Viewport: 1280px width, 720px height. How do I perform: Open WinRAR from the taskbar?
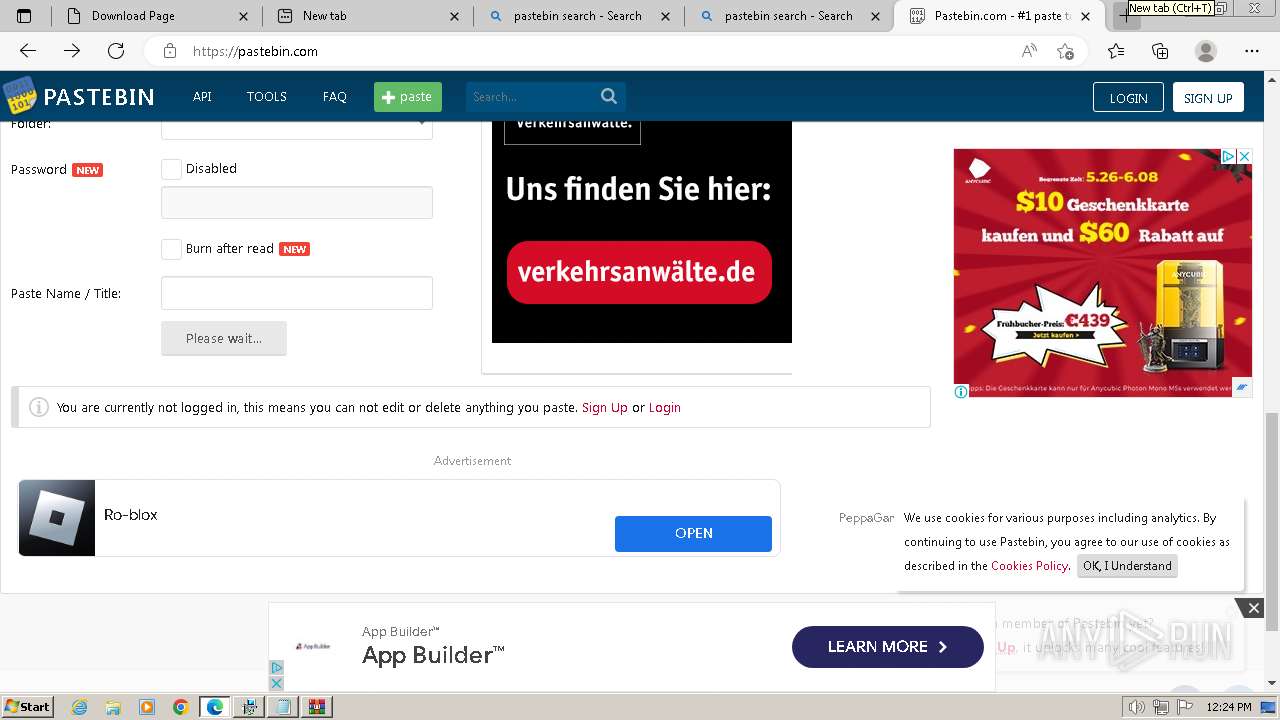pos(317,707)
